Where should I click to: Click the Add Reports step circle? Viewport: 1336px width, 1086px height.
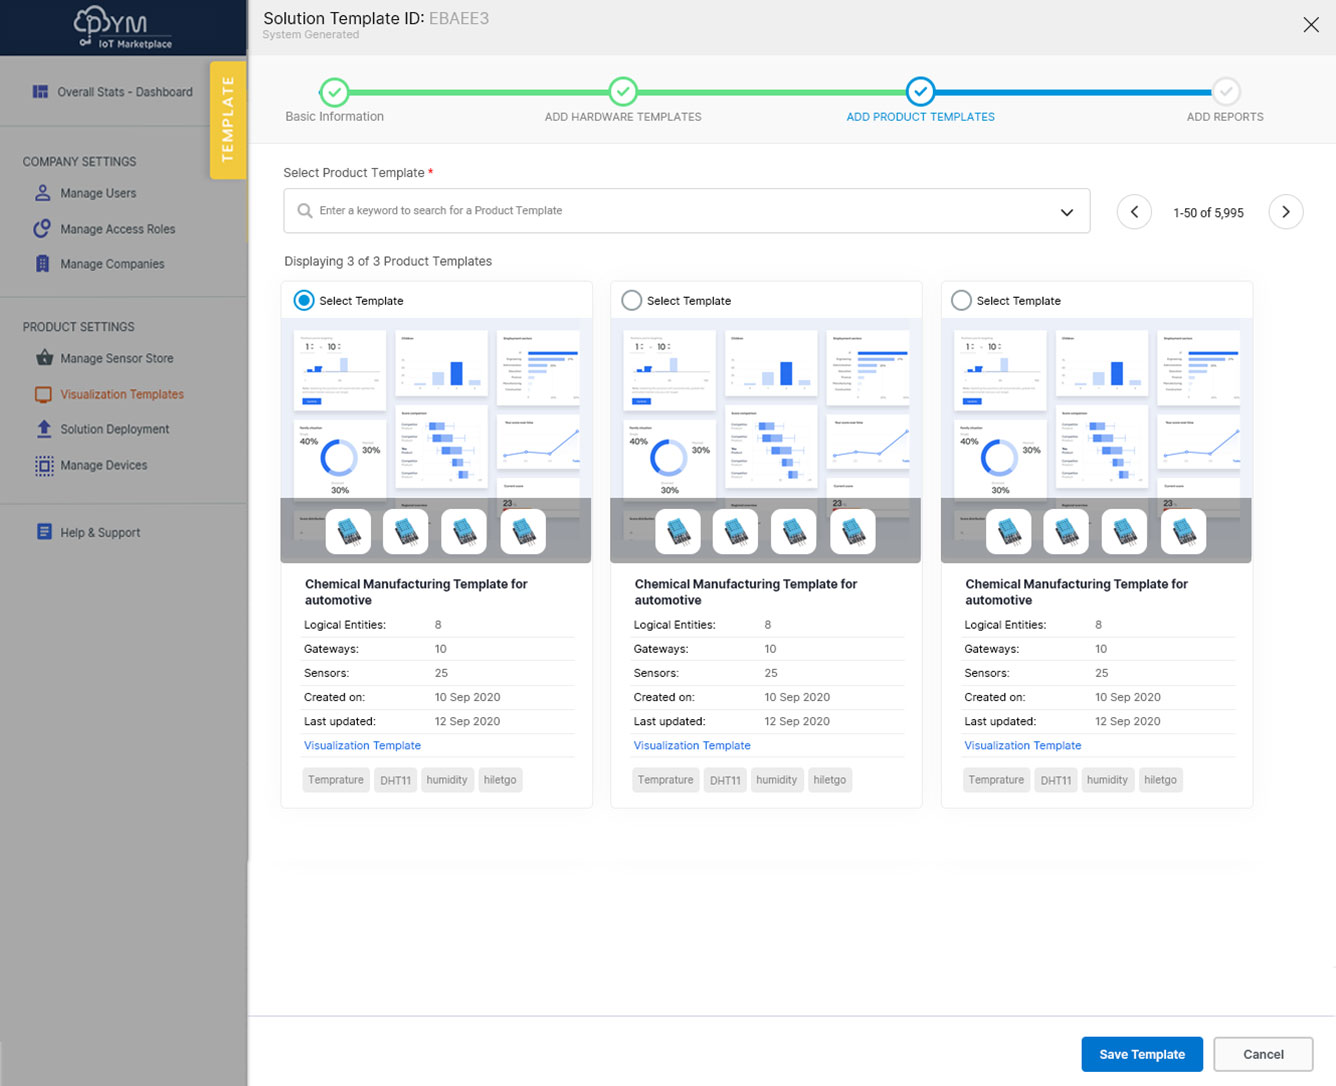tap(1226, 92)
